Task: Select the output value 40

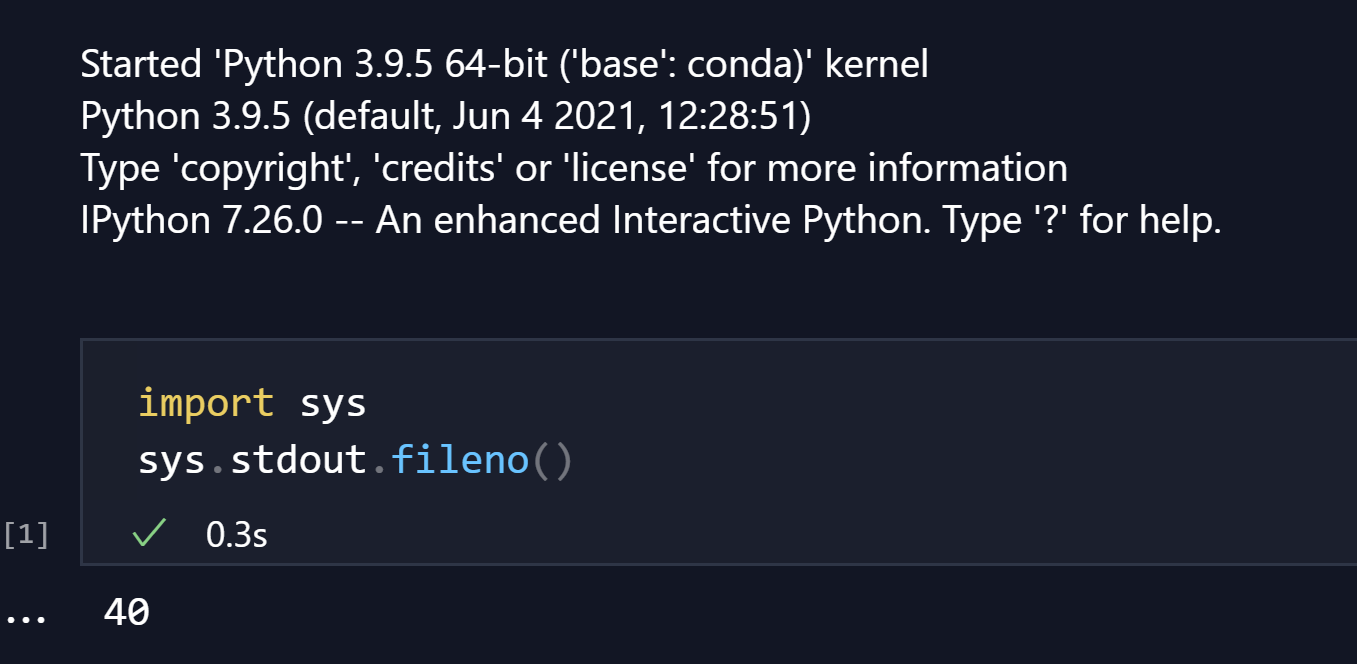Action: tap(125, 611)
